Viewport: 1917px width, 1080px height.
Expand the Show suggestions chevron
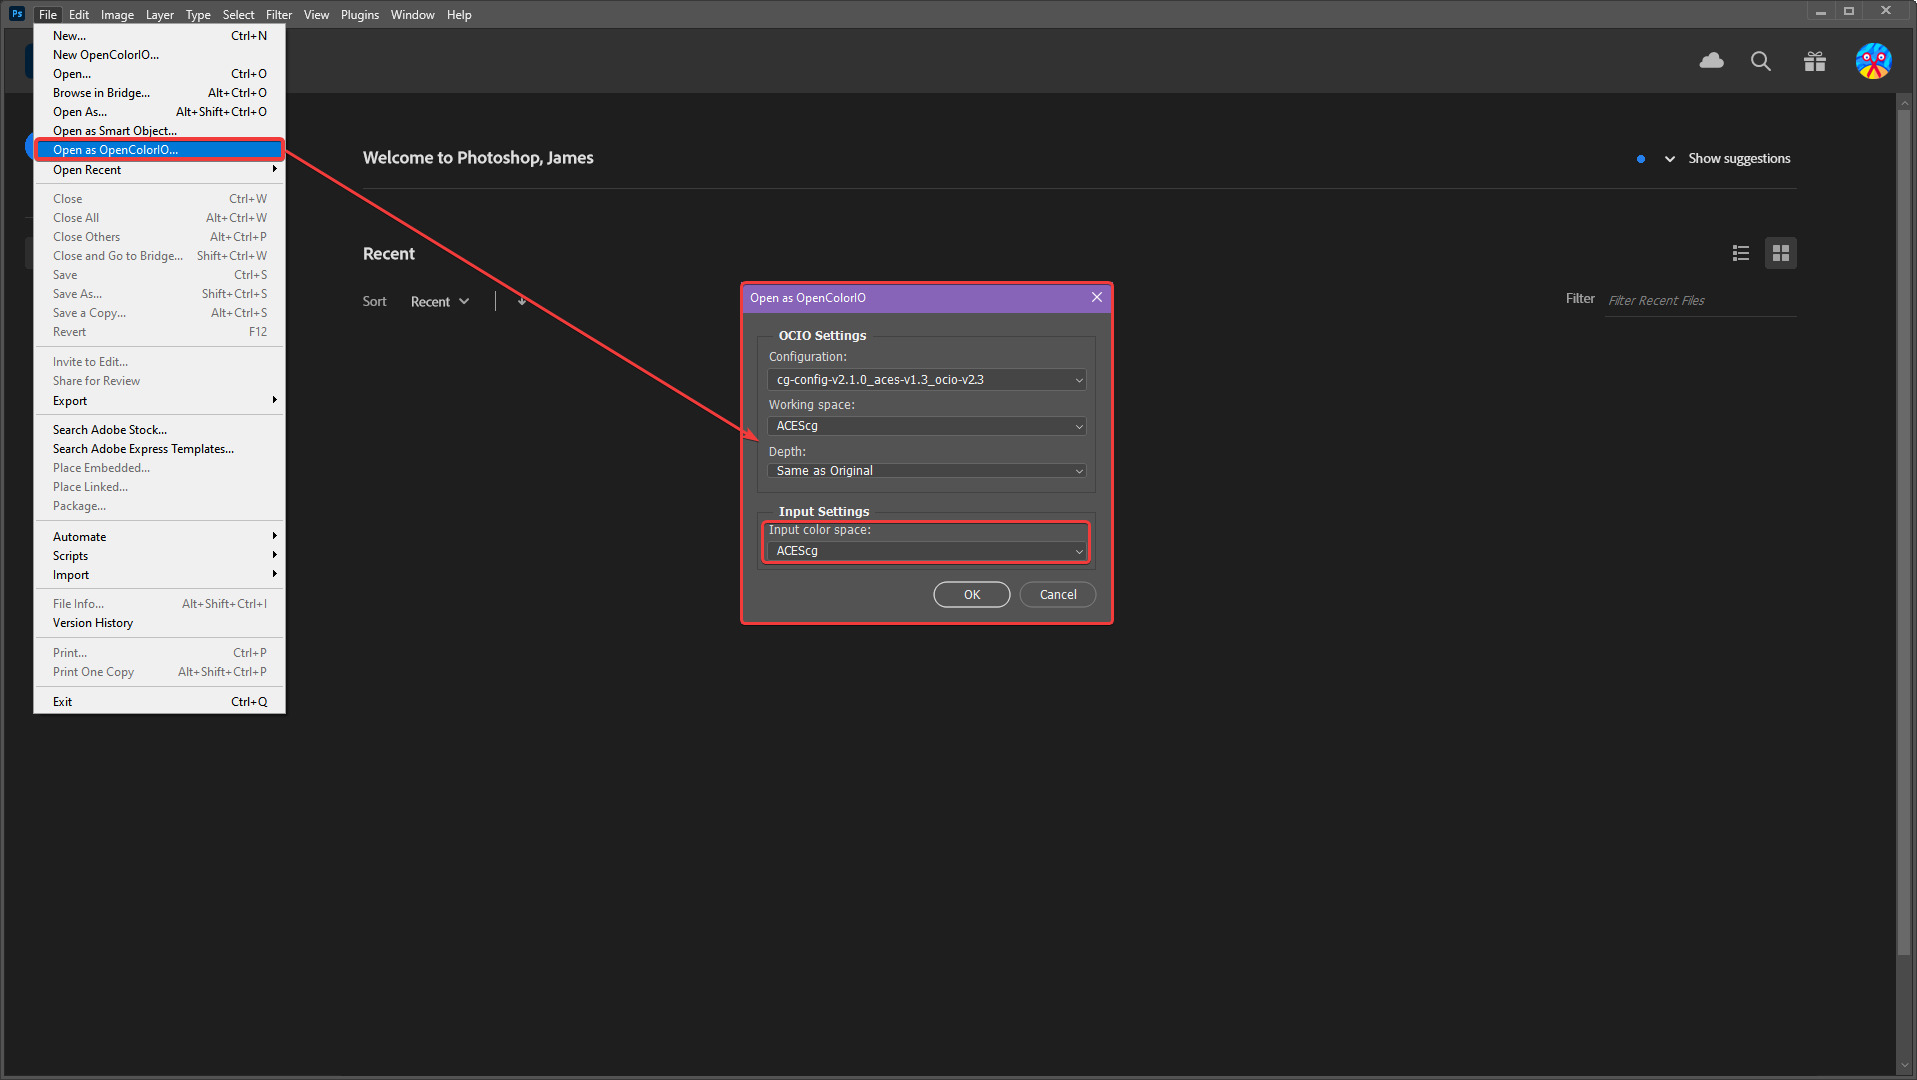coord(1669,159)
